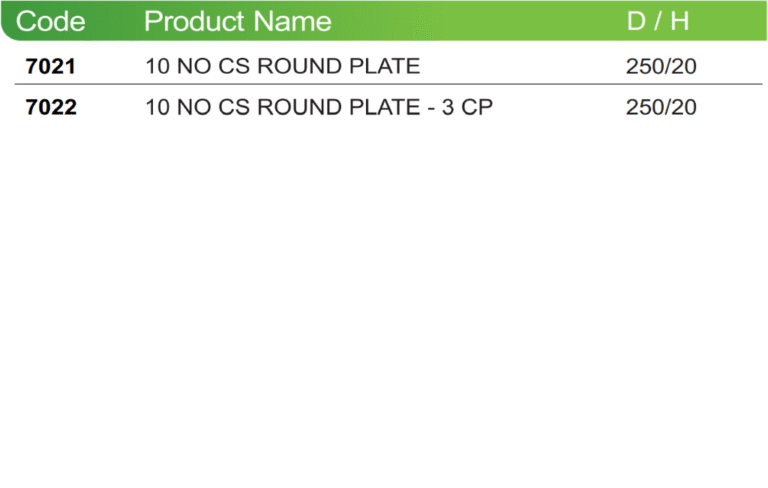Click the word ROUND in row 7022
The width and height of the screenshot is (768, 488).
(x=300, y=107)
